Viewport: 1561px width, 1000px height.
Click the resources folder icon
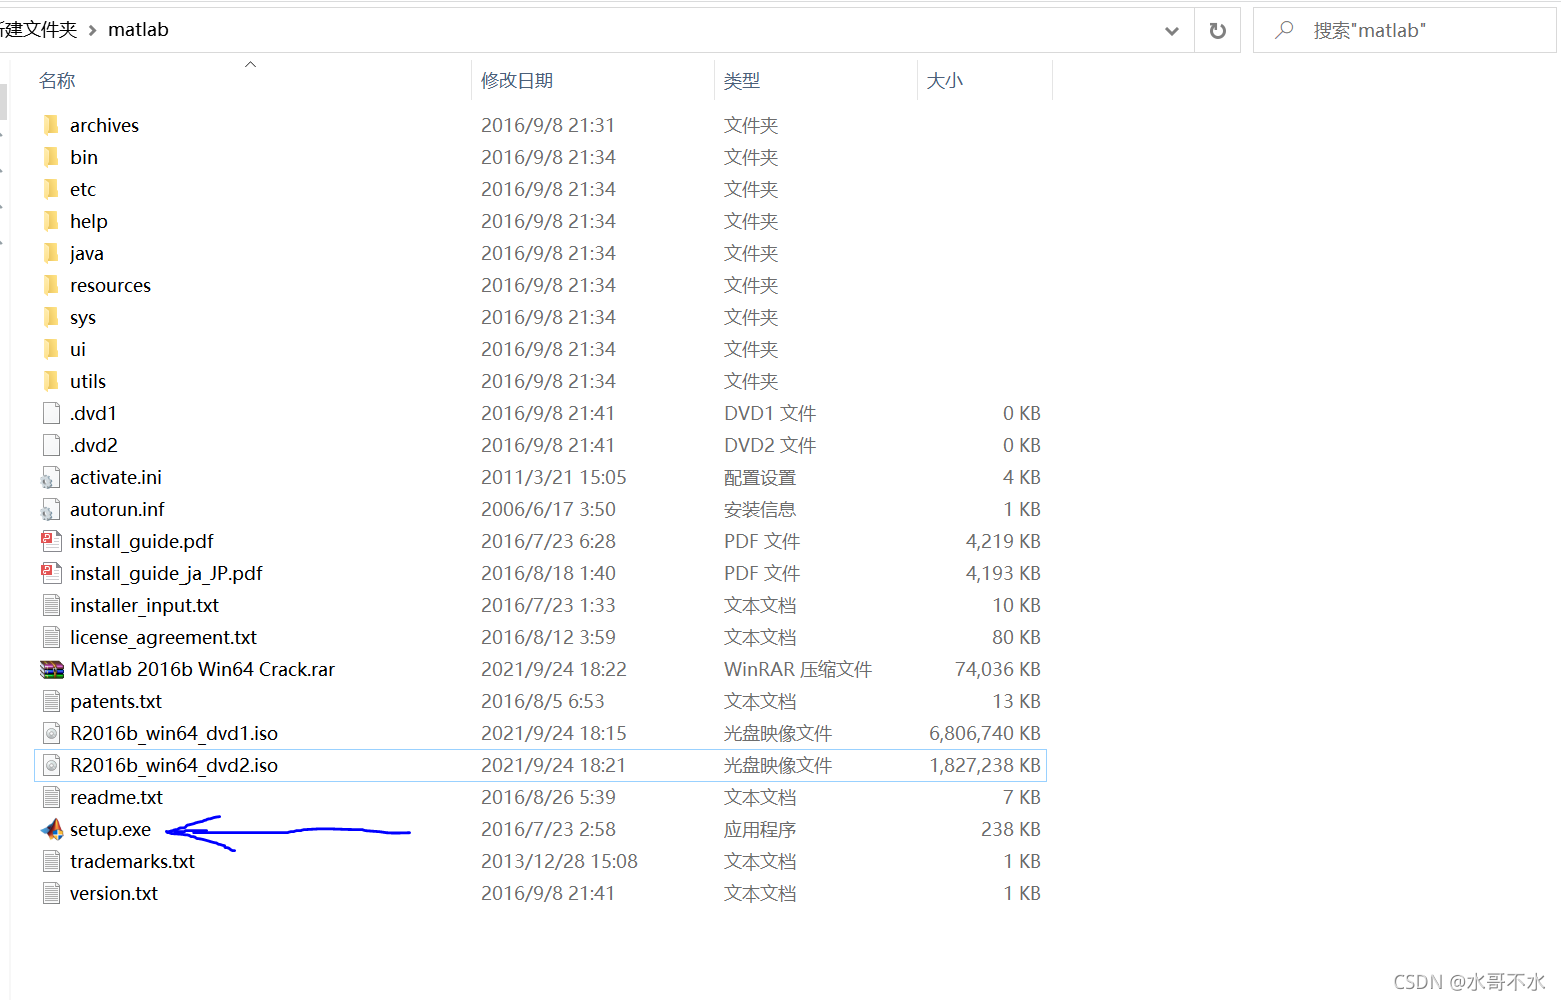[x=51, y=285]
